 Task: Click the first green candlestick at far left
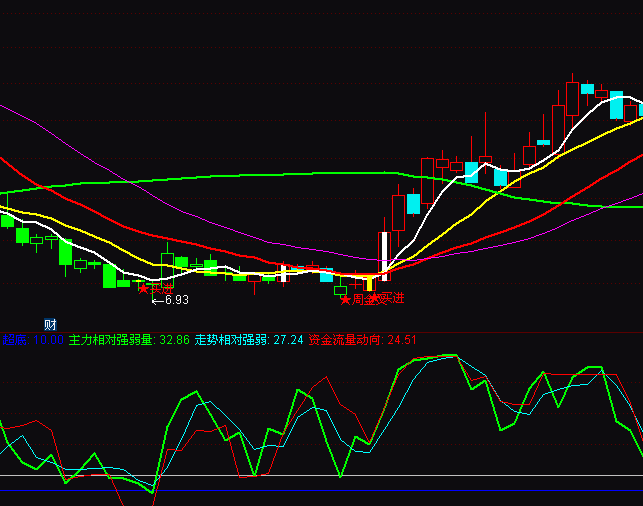tap(8, 219)
